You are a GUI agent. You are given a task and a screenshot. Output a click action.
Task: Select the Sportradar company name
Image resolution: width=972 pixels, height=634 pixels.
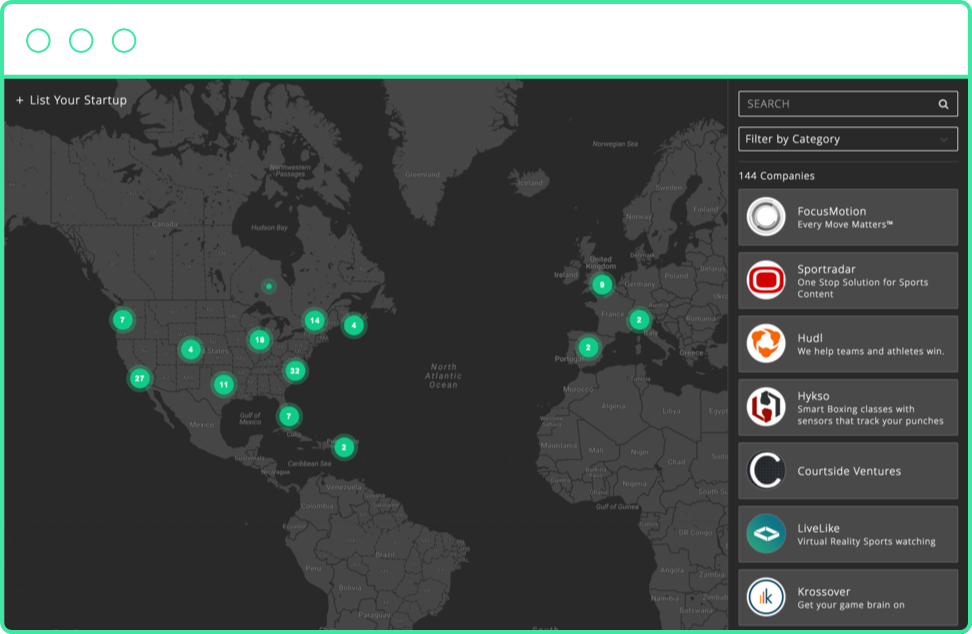coord(826,269)
